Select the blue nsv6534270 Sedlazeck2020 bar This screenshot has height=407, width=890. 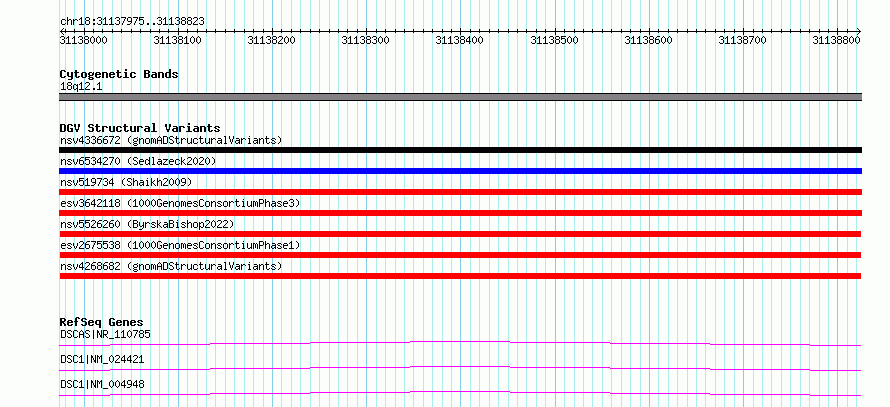tap(460, 171)
